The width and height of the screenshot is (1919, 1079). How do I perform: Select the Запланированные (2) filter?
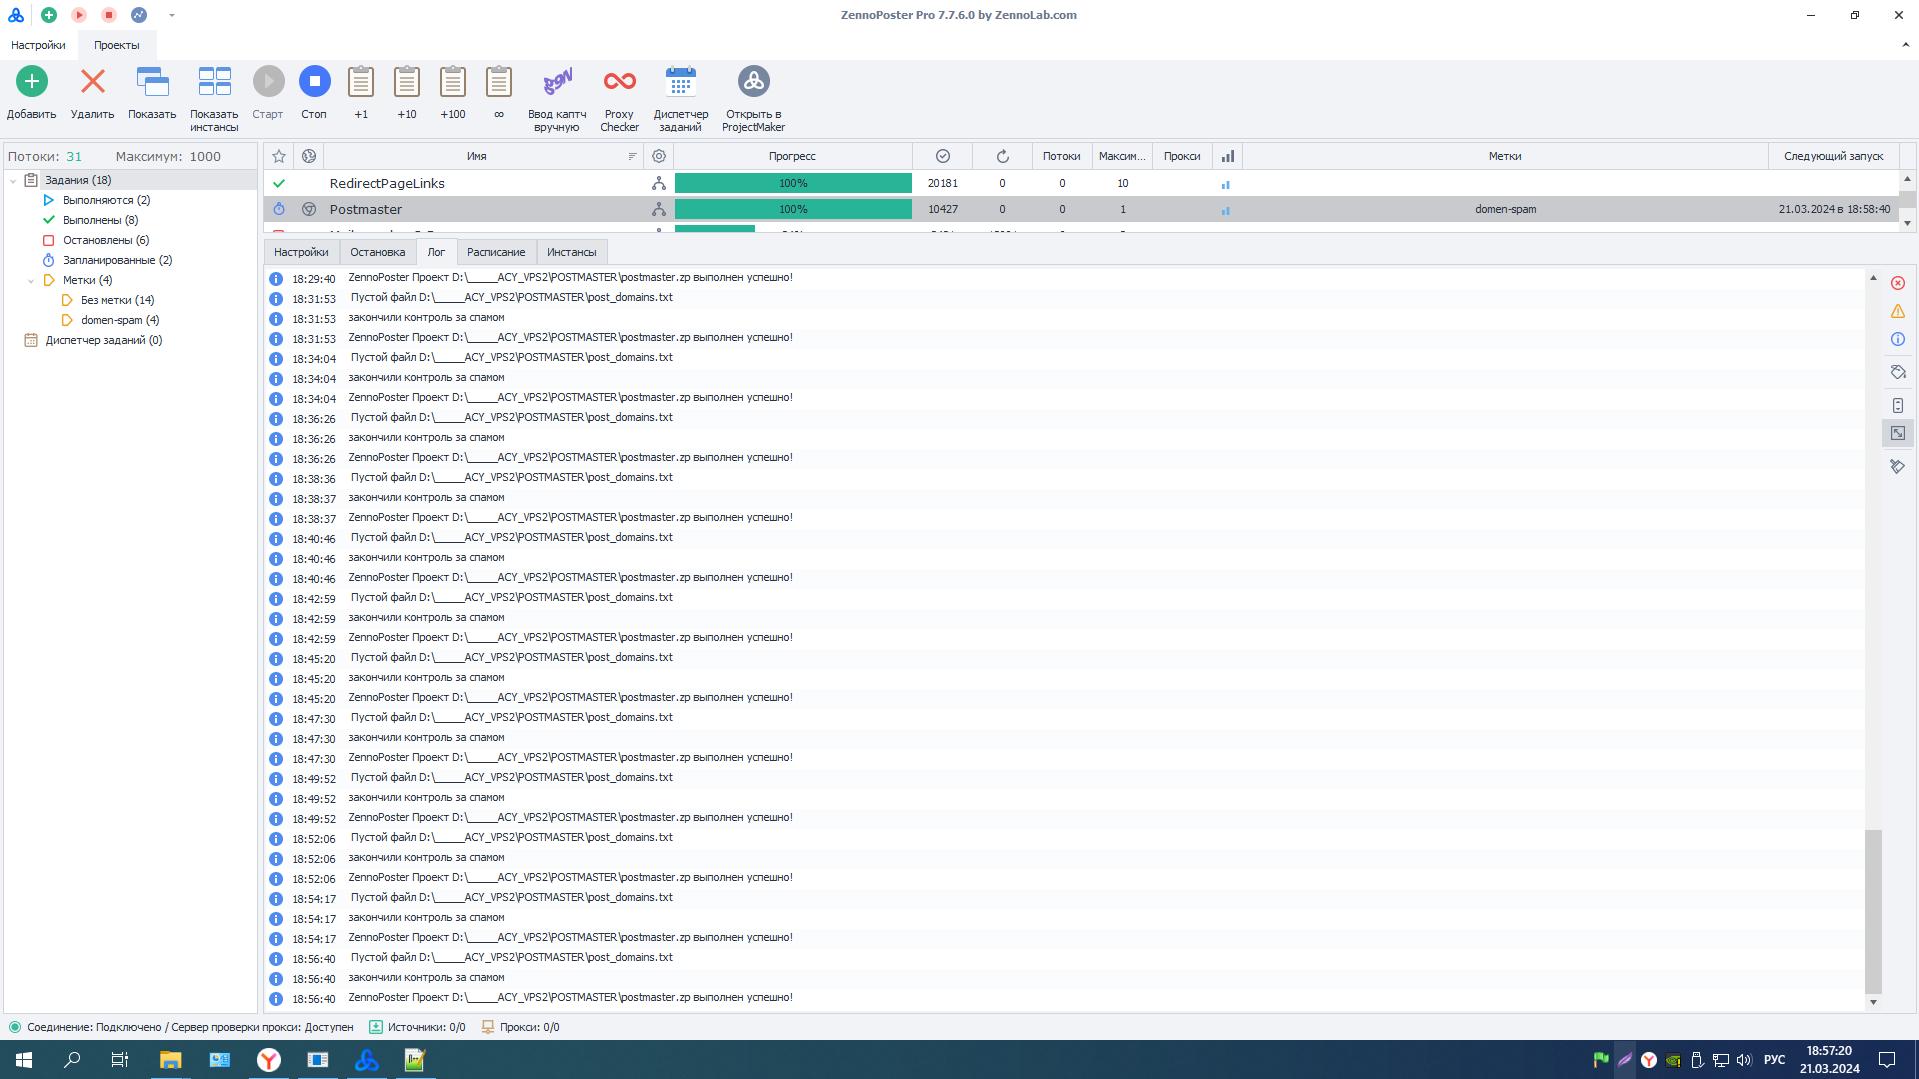(x=117, y=260)
